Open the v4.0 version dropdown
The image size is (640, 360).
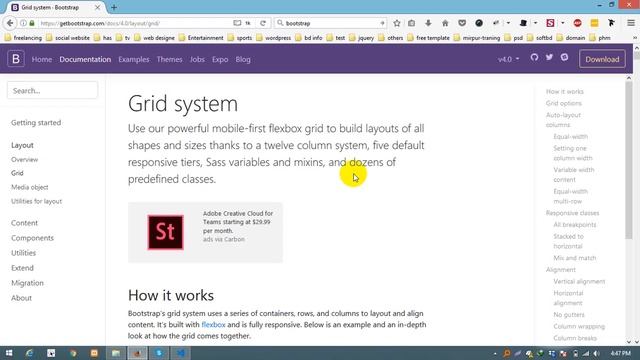point(508,59)
